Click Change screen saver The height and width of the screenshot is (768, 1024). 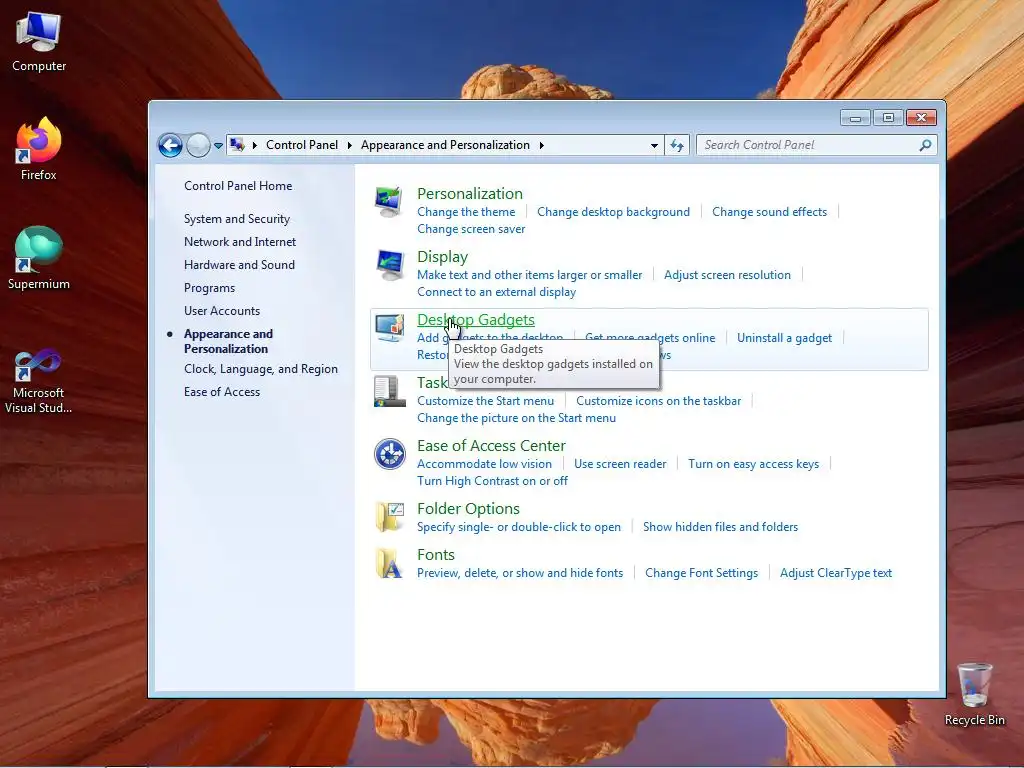click(x=471, y=229)
